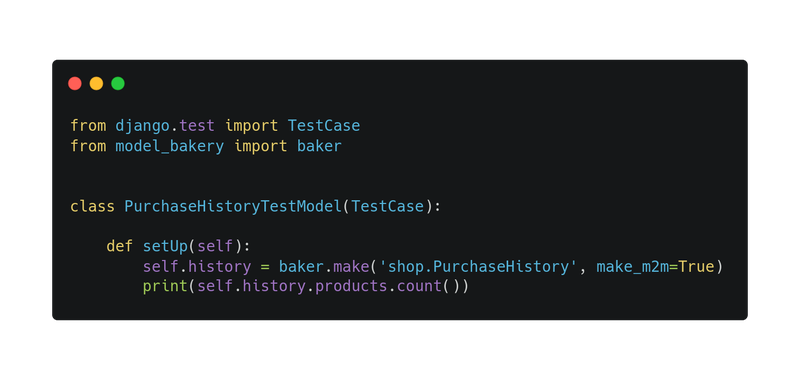The image size is (800, 380).
Task: Click the word TestCase in first import line
Action: click(x=324, y=125)
